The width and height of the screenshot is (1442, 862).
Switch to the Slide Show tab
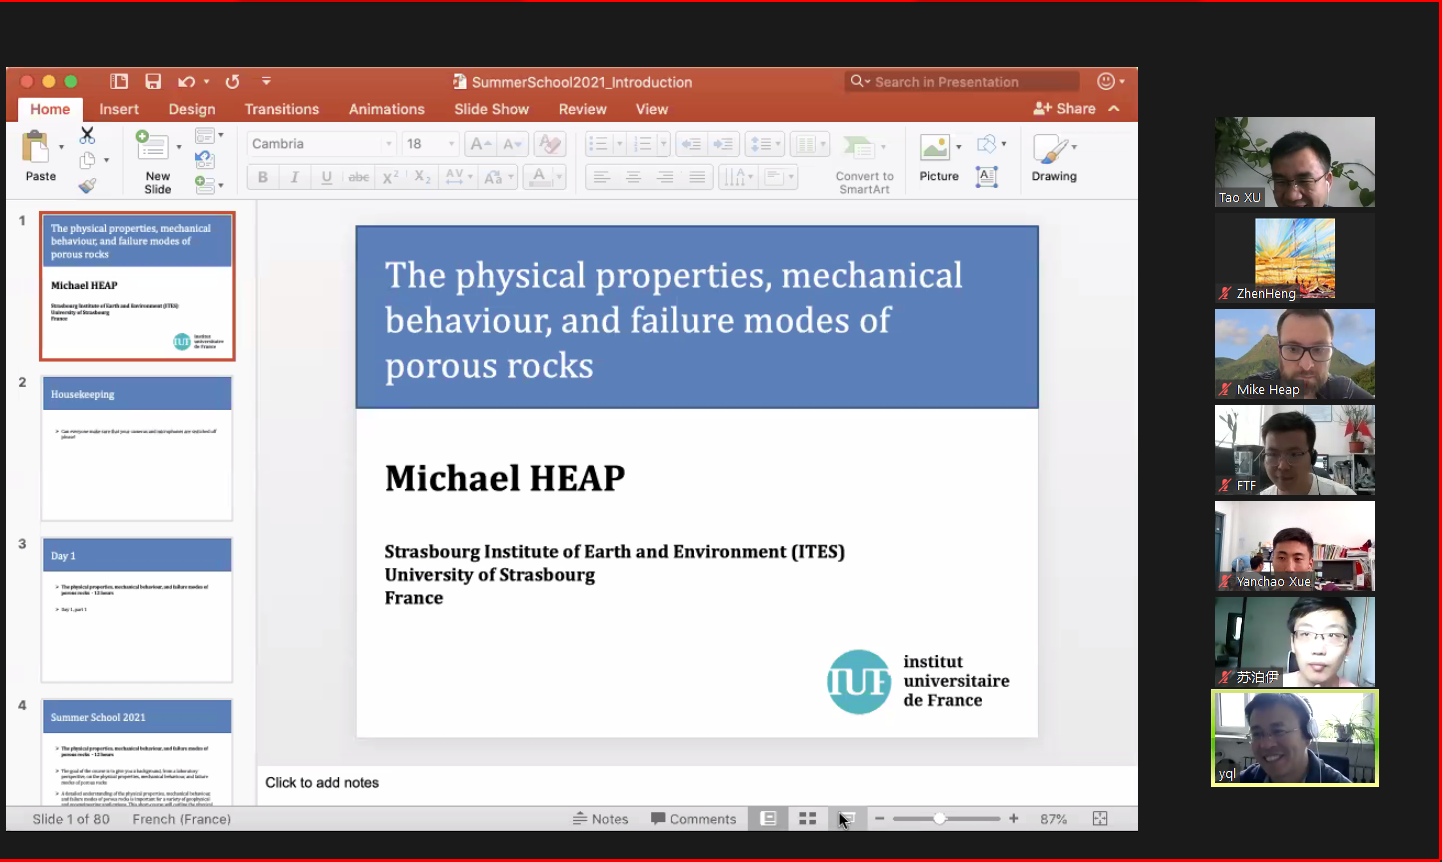click(491, 109)
